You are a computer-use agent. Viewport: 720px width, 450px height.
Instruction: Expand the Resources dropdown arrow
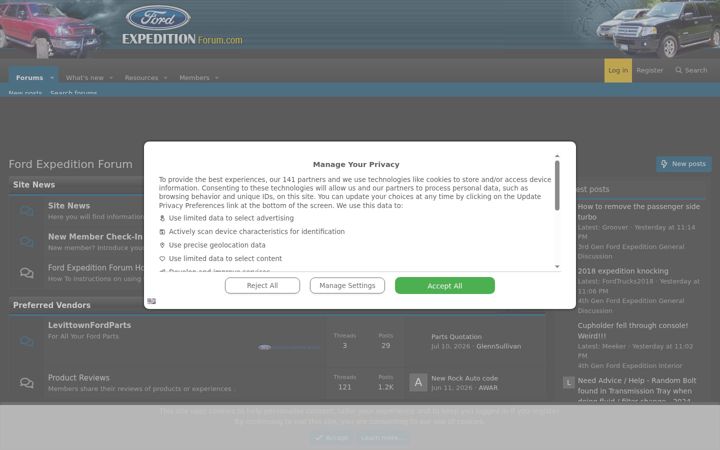click(165, 78)
